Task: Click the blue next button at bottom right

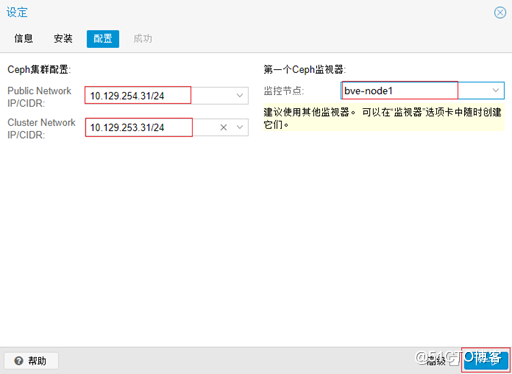Action: point(486,360)
